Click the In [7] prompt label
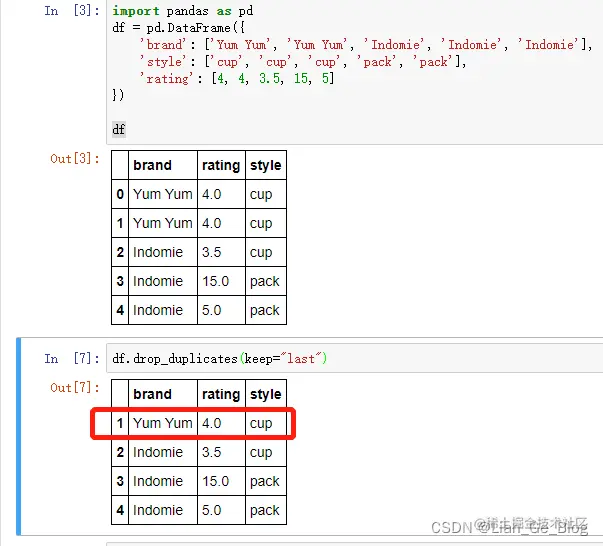This screenshot has width=603, height=546. point(72,358)
